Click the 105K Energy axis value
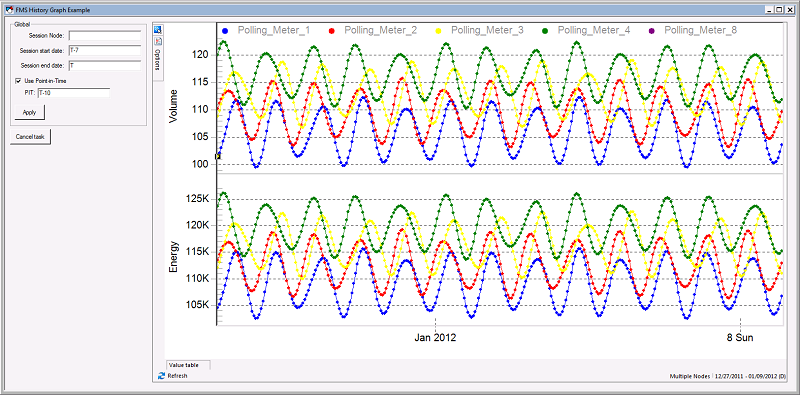 tap(198, 305)
